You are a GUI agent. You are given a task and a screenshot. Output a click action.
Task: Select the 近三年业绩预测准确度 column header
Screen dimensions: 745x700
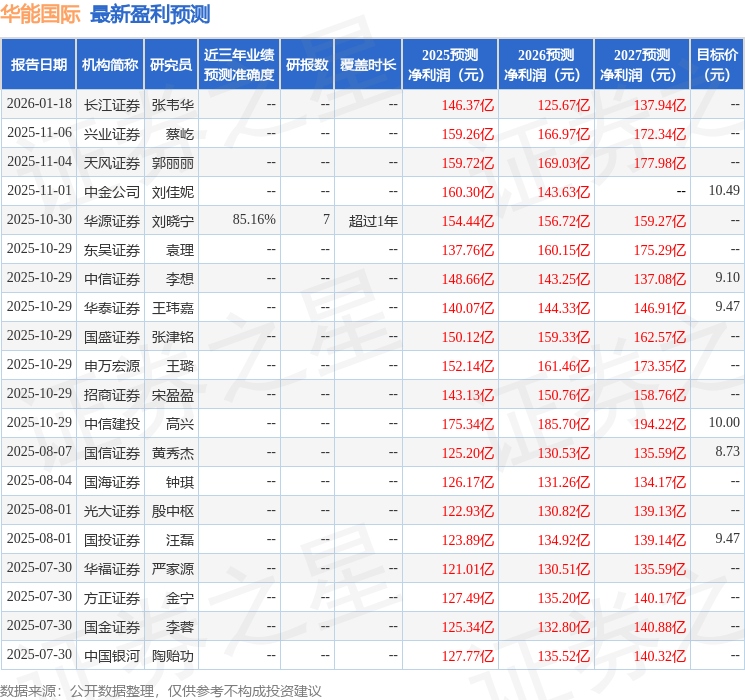coord(239,65)
